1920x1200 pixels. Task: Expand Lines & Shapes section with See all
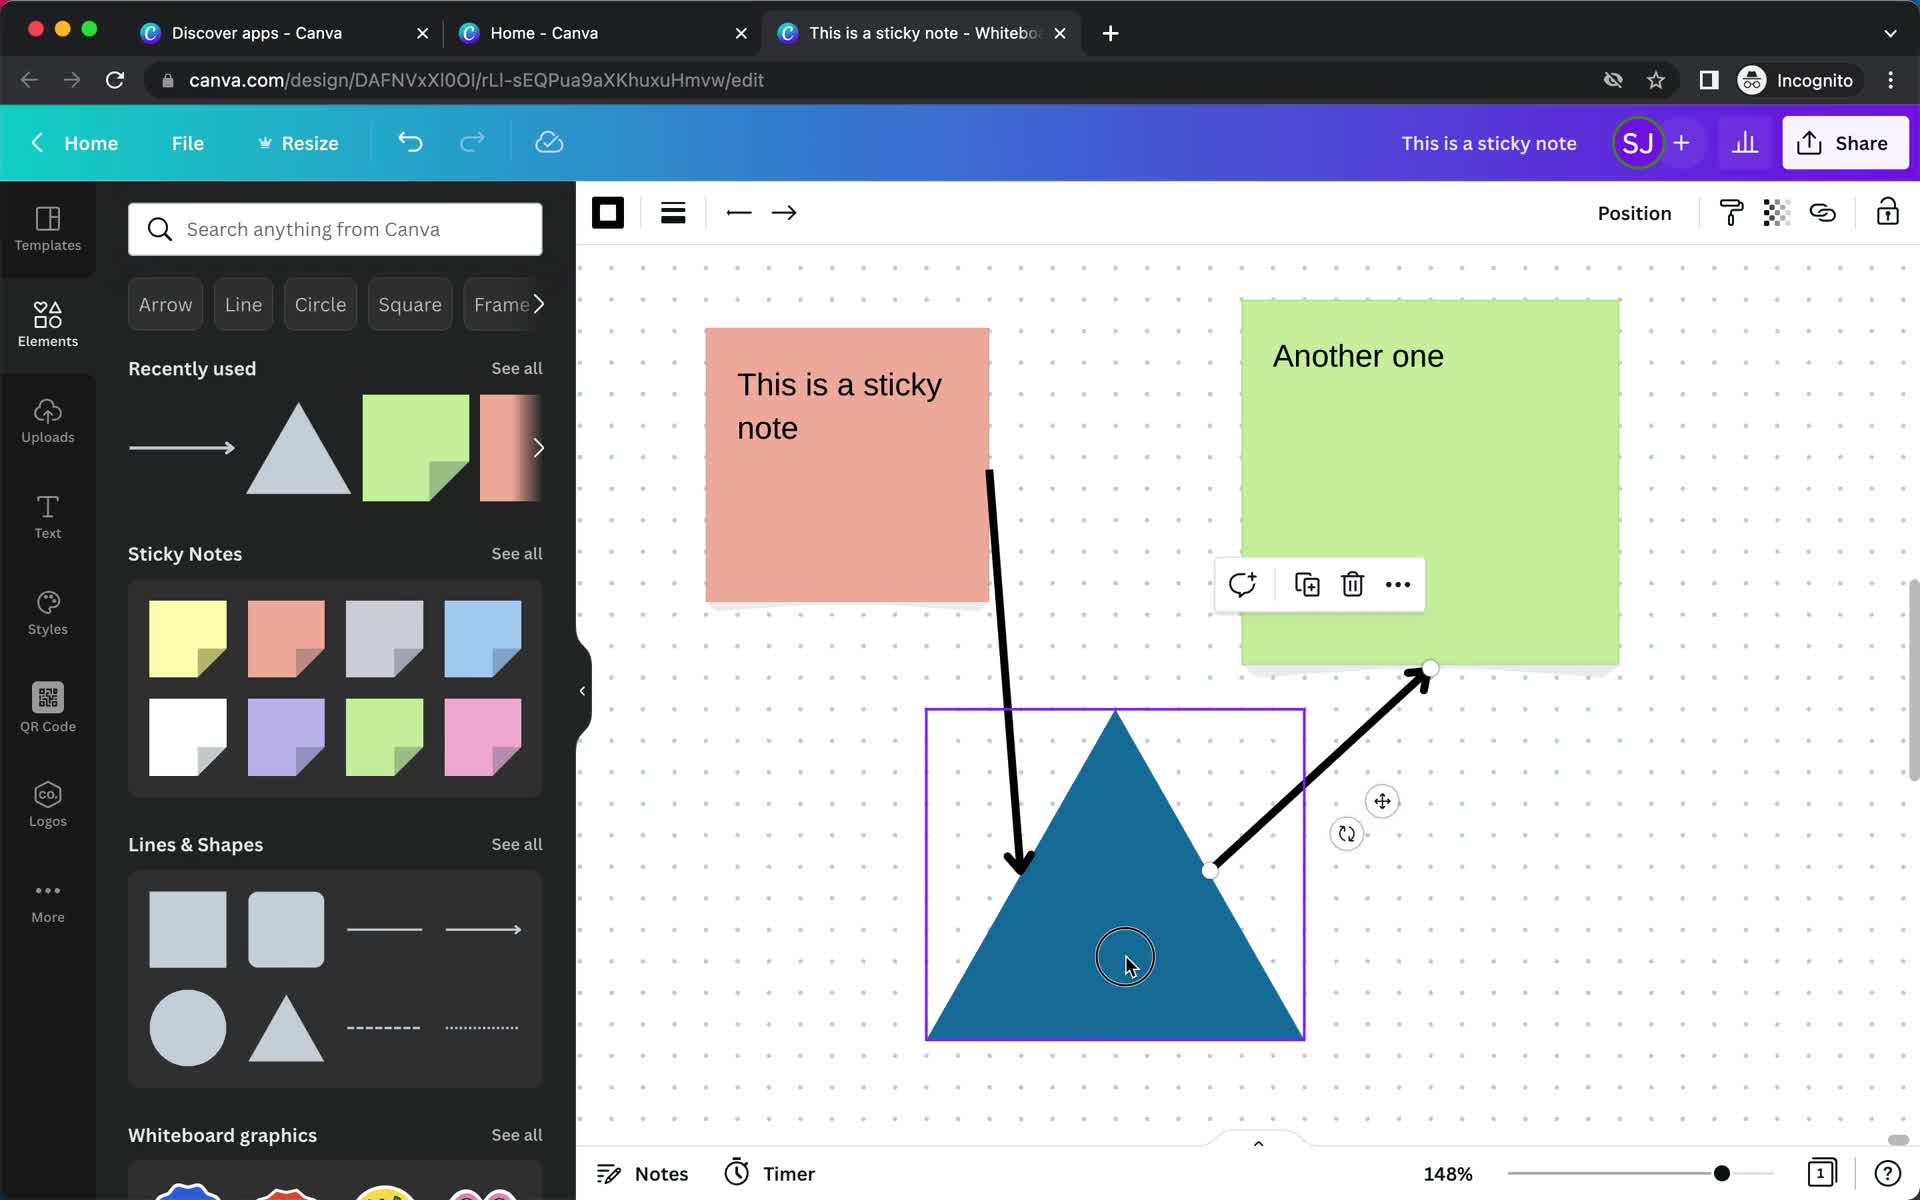coord(517,843)
